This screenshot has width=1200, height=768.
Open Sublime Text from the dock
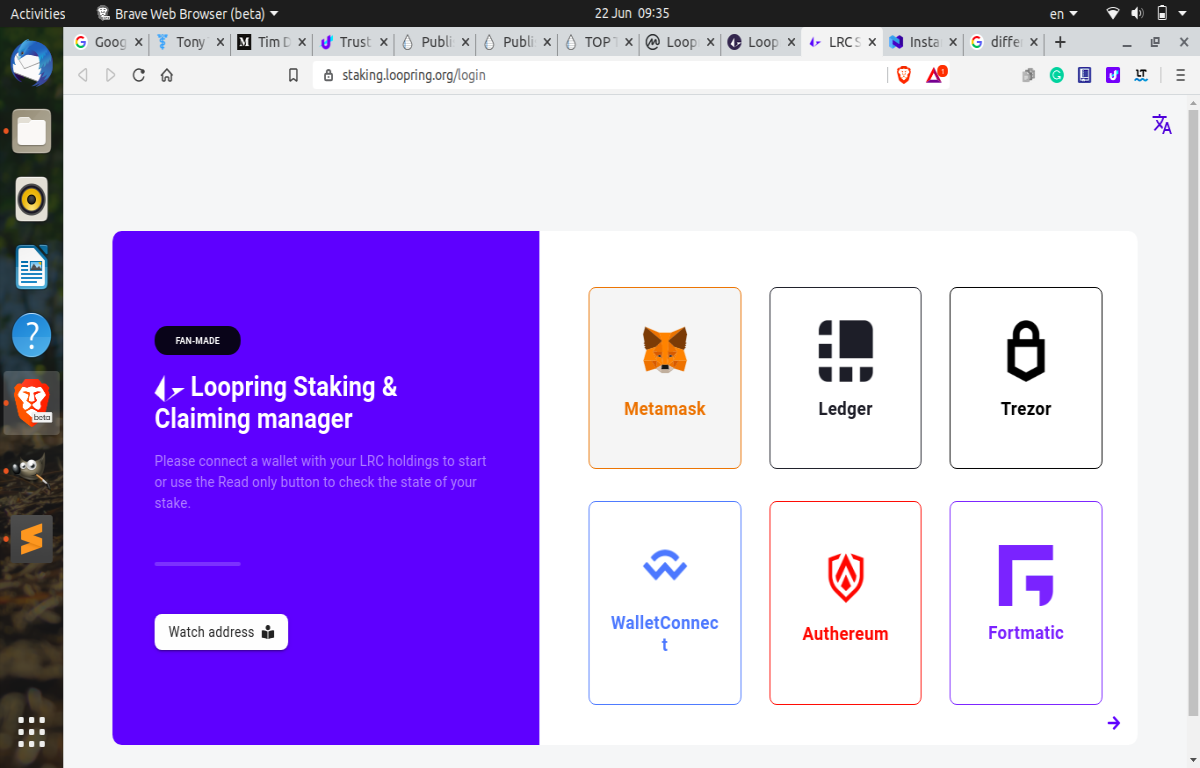(32, 539)
